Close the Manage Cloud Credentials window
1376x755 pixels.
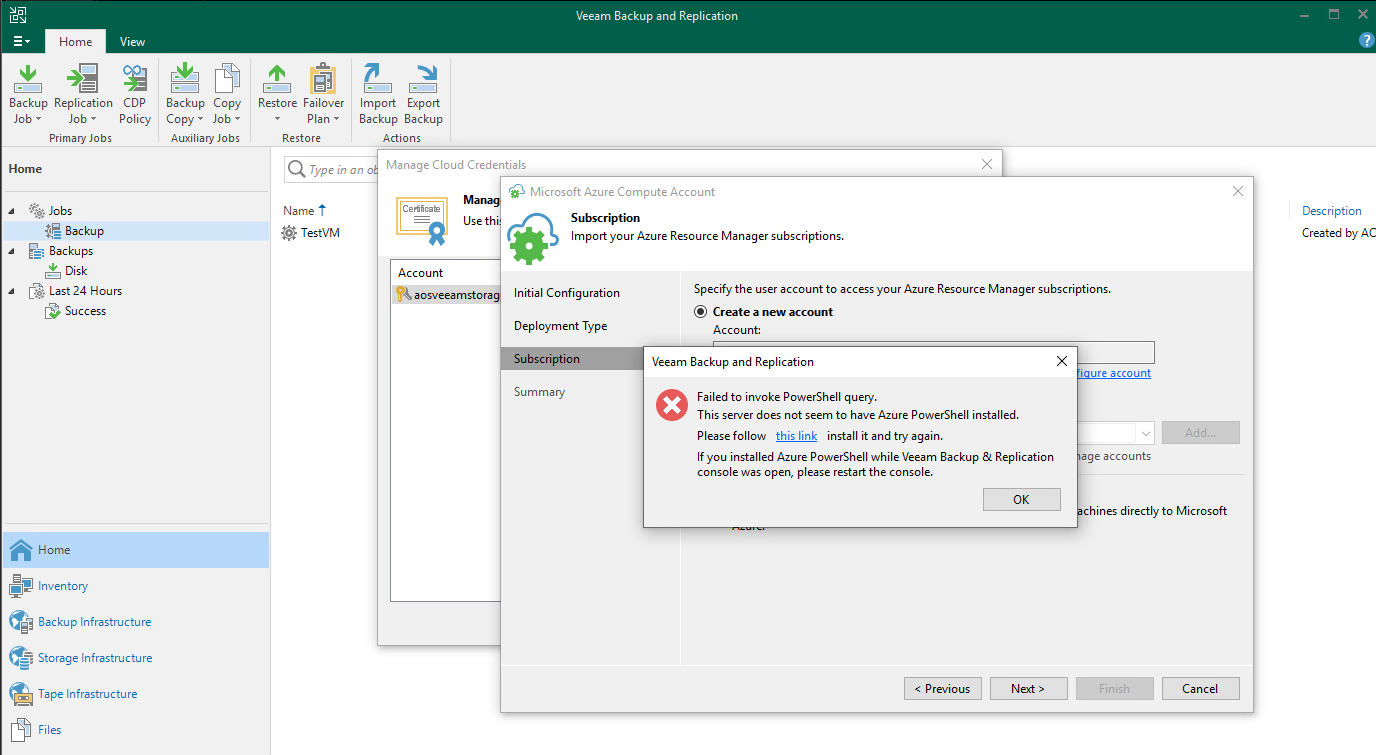(x=986, y=164)
